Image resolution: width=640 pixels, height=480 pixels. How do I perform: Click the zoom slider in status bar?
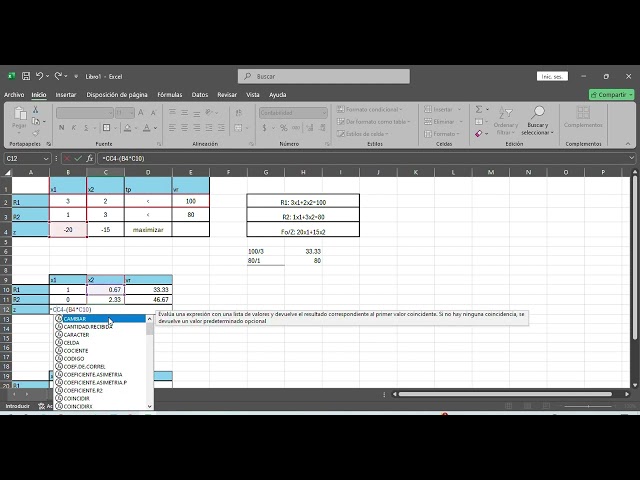588,406
